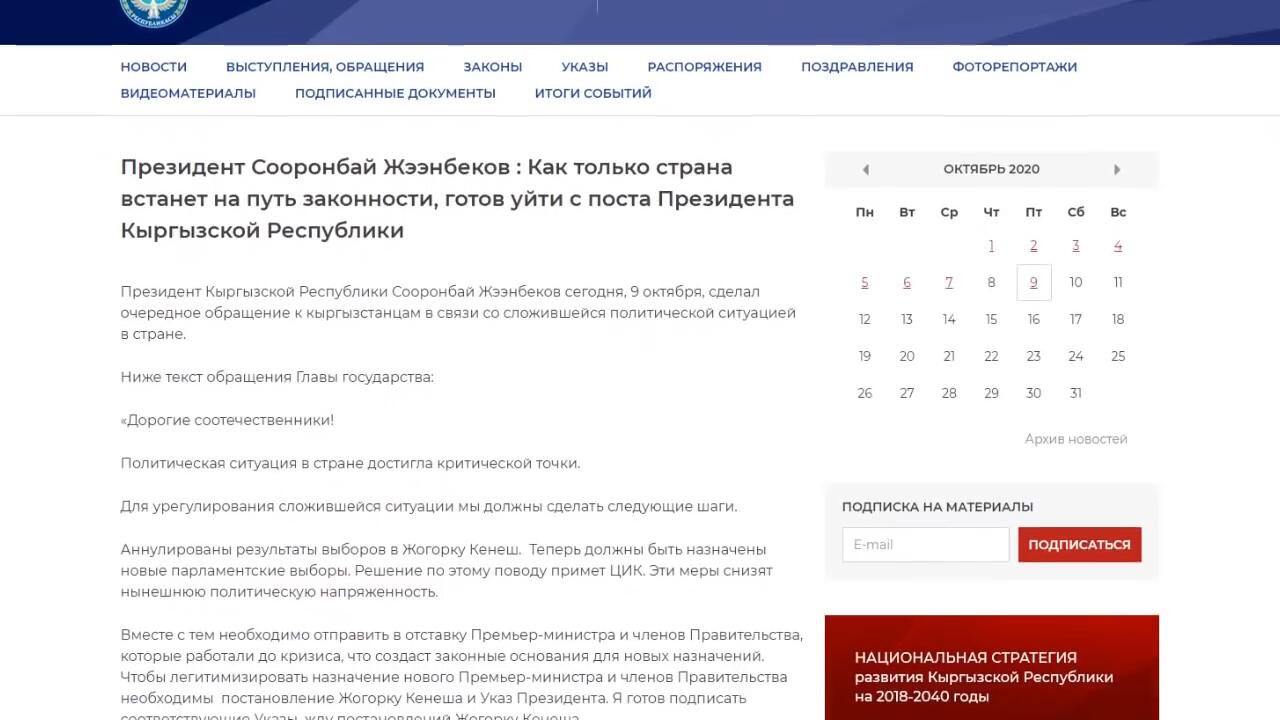Viewport: 1280px width, 720px height.
Task: Go to previous month in calendar
Action: [865, 170]
